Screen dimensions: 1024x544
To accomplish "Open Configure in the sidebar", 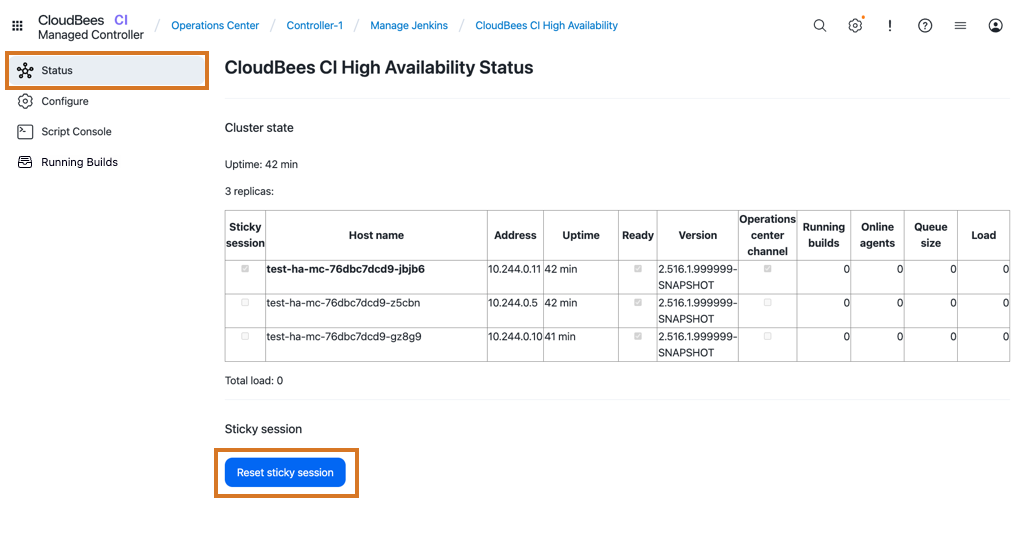I will point(64,102).
